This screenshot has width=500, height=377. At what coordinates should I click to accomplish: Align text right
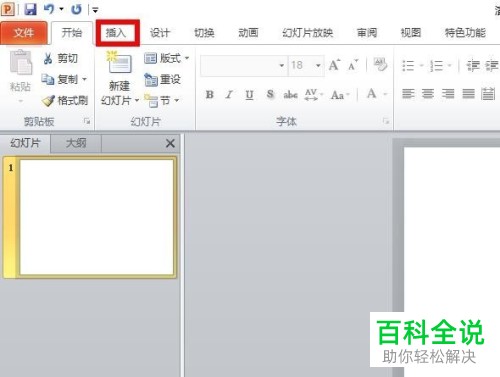[x=448, y=94]
